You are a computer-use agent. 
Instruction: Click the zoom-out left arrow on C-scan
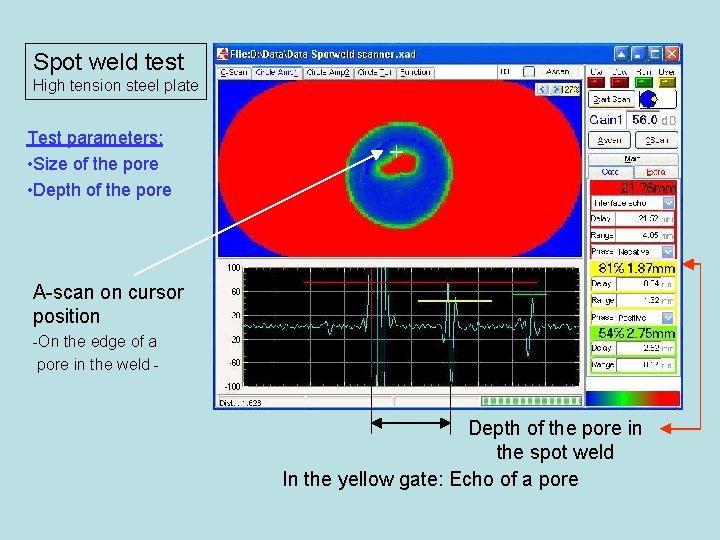pyautogui.click(x=543, y=89)
